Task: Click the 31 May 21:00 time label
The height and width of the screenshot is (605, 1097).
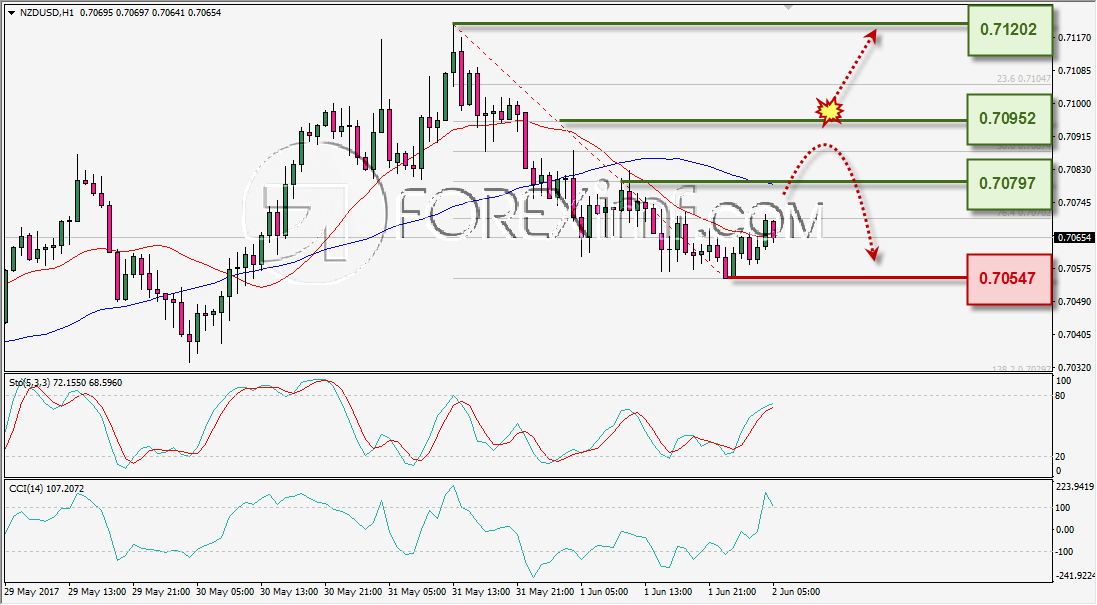Action: click(x=545, y=592)
